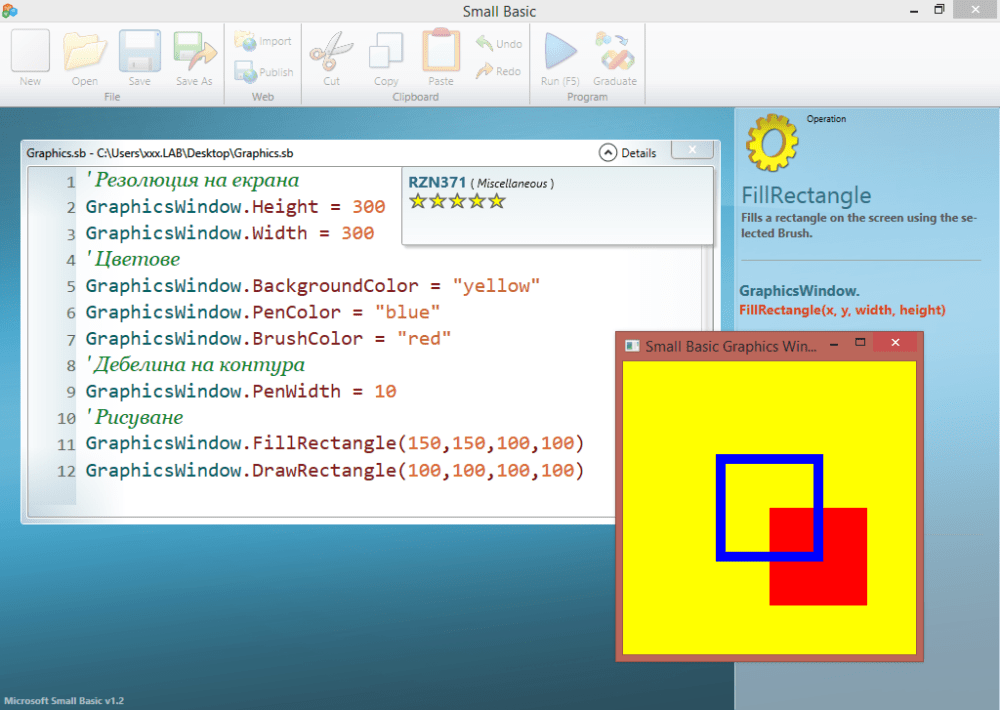1000x710 pixels.
Task: Click the "red" string on line 7
Action: pos(424,338)
